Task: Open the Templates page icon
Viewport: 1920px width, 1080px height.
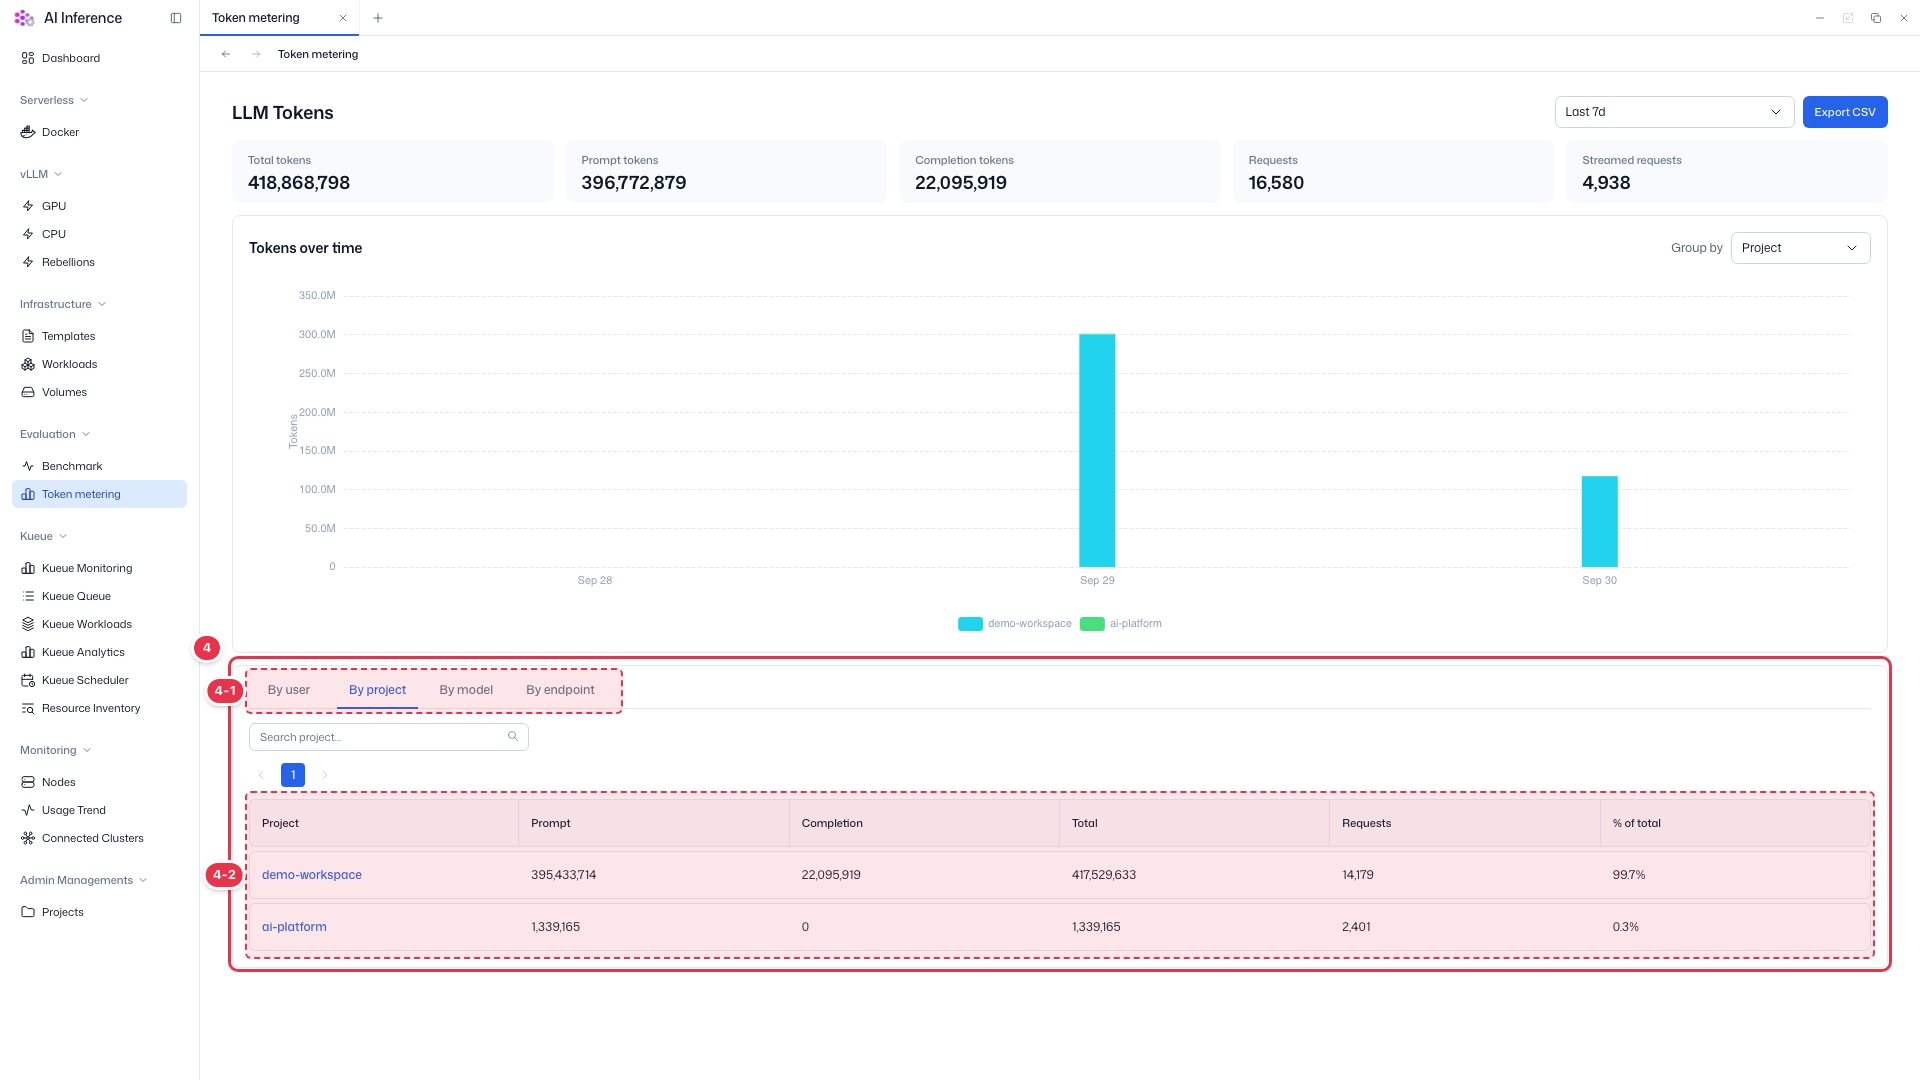Action: click(x=28, y=336)
